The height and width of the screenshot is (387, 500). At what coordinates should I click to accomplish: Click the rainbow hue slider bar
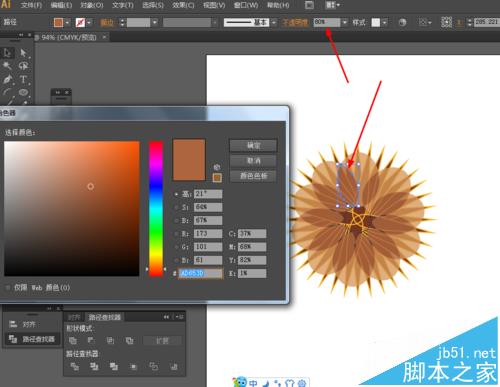(156, 208)
